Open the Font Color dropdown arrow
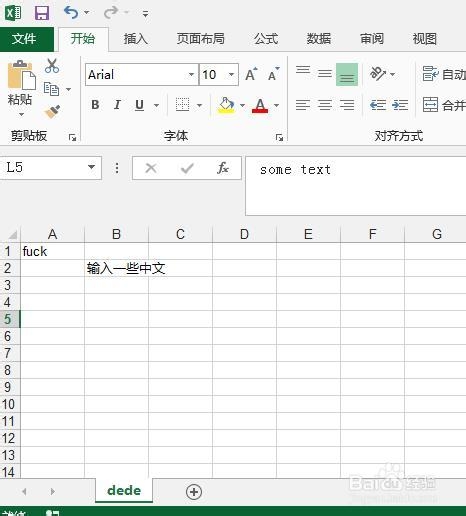 click(276, 105)
